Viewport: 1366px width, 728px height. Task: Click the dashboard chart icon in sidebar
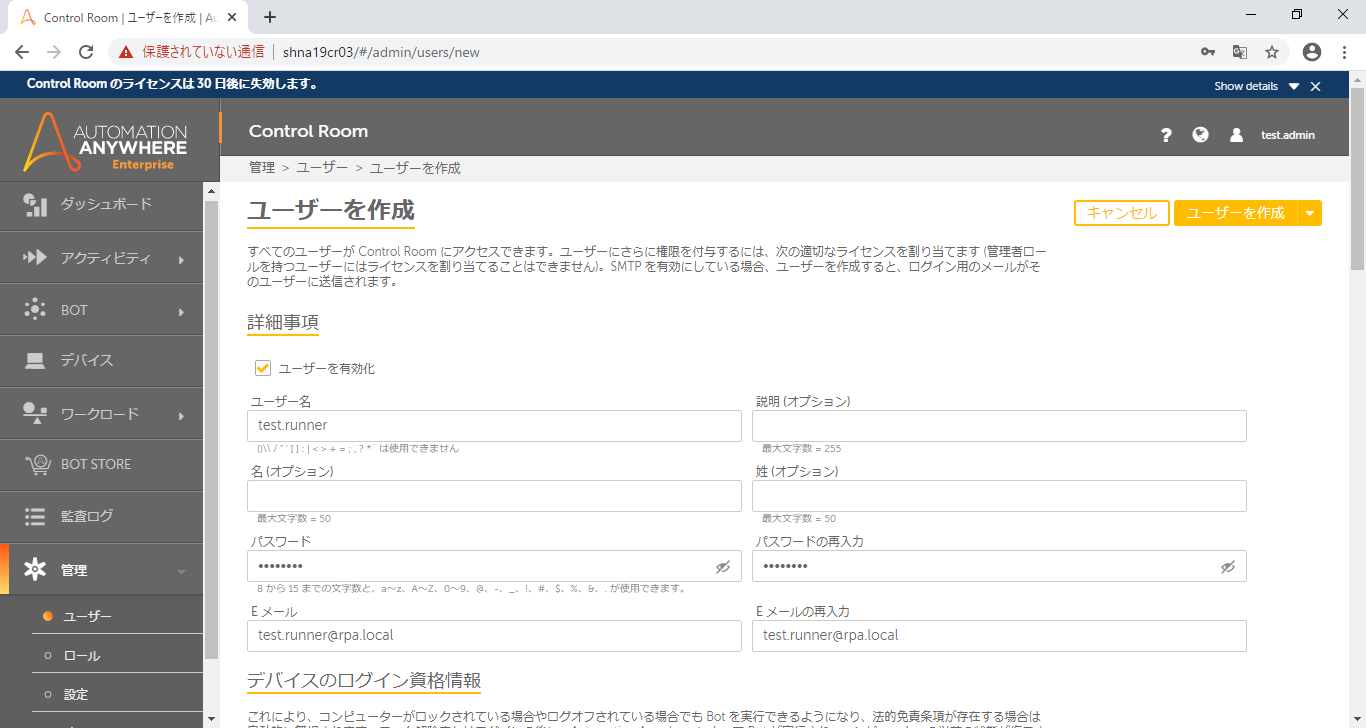(x=35, y=205)
